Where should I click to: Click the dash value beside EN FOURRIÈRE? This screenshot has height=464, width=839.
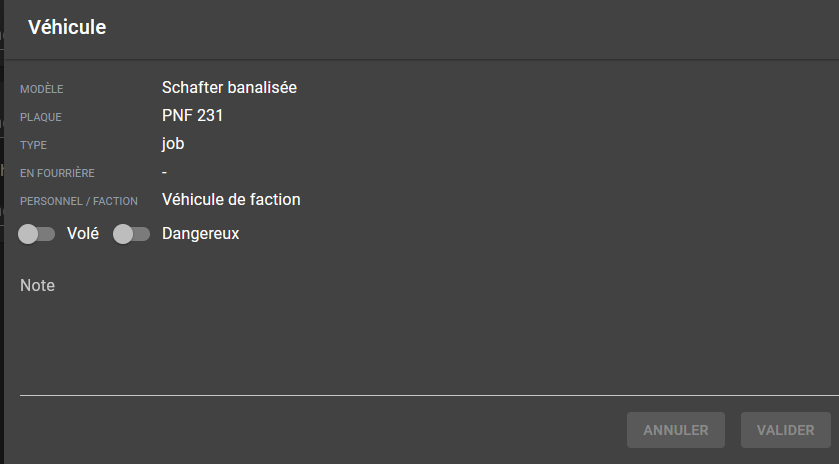pos(164,172)
